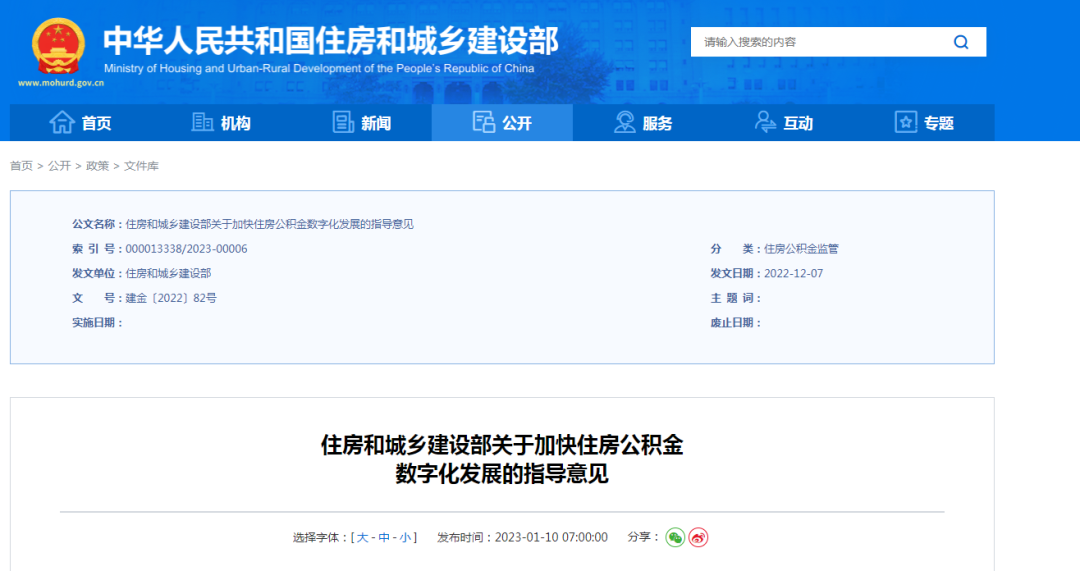Click the issuing unit 住房和城乡建设部

pyautogui.click(x=168, y=273)
